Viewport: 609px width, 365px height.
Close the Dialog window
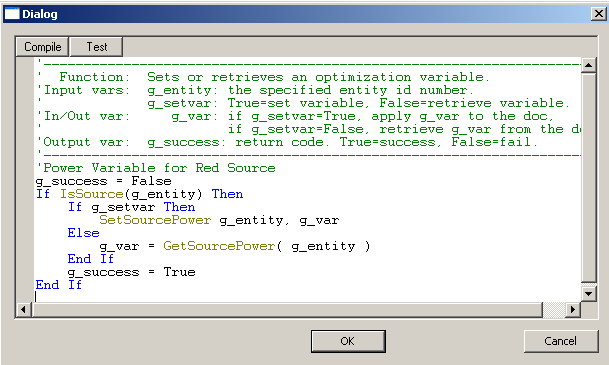pos(599,14)
